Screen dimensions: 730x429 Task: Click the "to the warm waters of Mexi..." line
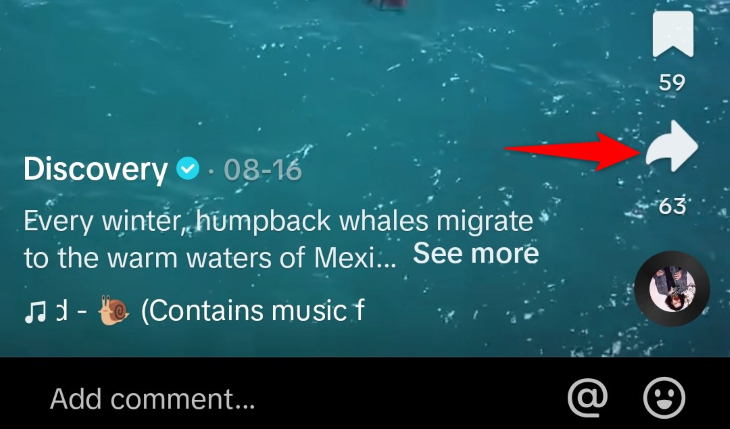point(210,257)
